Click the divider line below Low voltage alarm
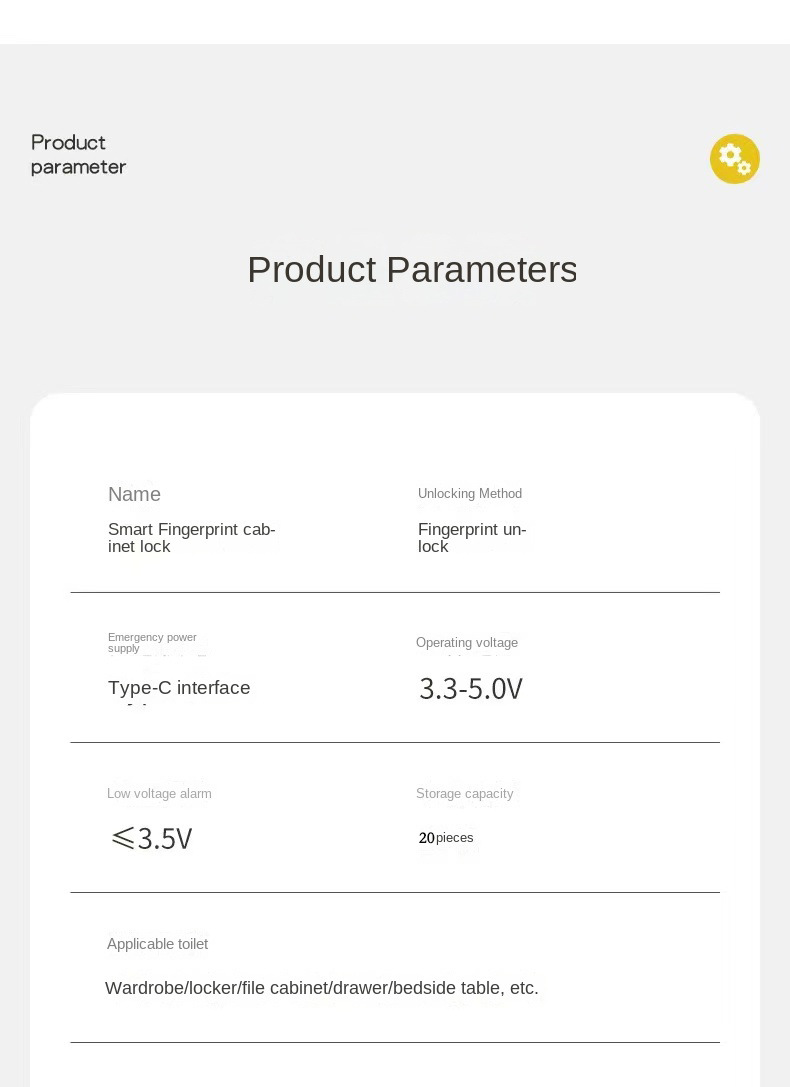790x1087 pixels. [395, 893]
